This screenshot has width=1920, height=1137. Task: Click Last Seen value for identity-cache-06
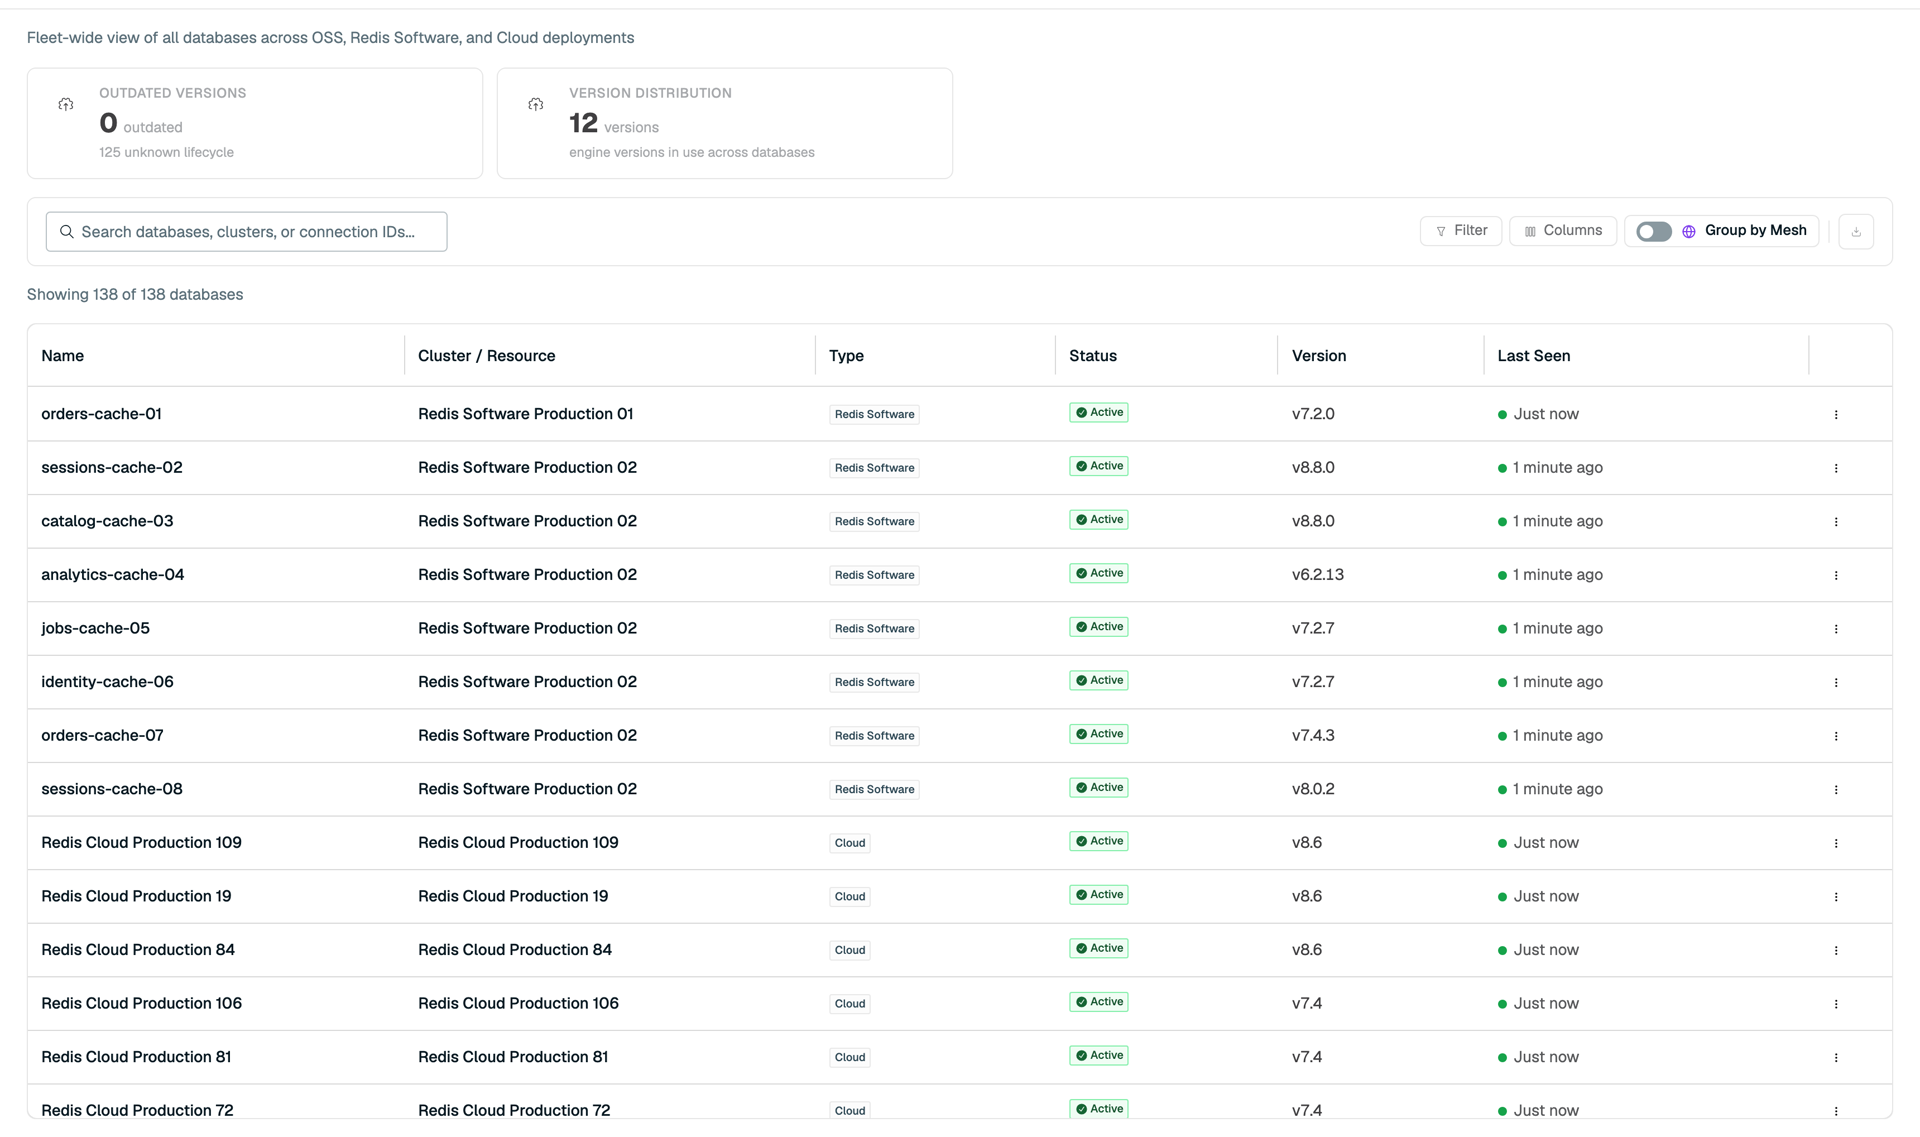pos(1550,682)
